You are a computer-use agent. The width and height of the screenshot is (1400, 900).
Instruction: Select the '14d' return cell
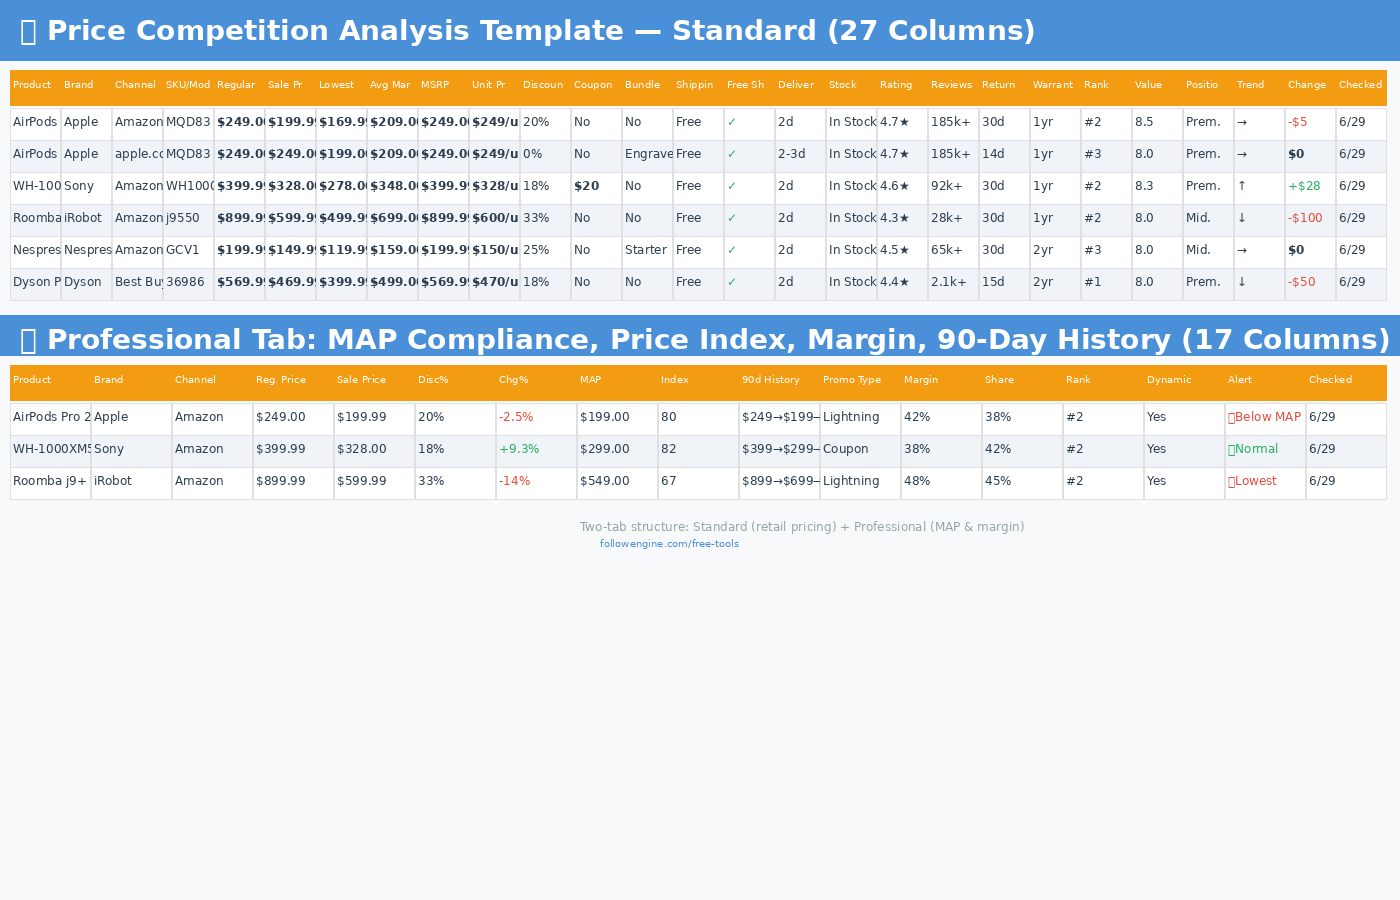pos(1004,155)
